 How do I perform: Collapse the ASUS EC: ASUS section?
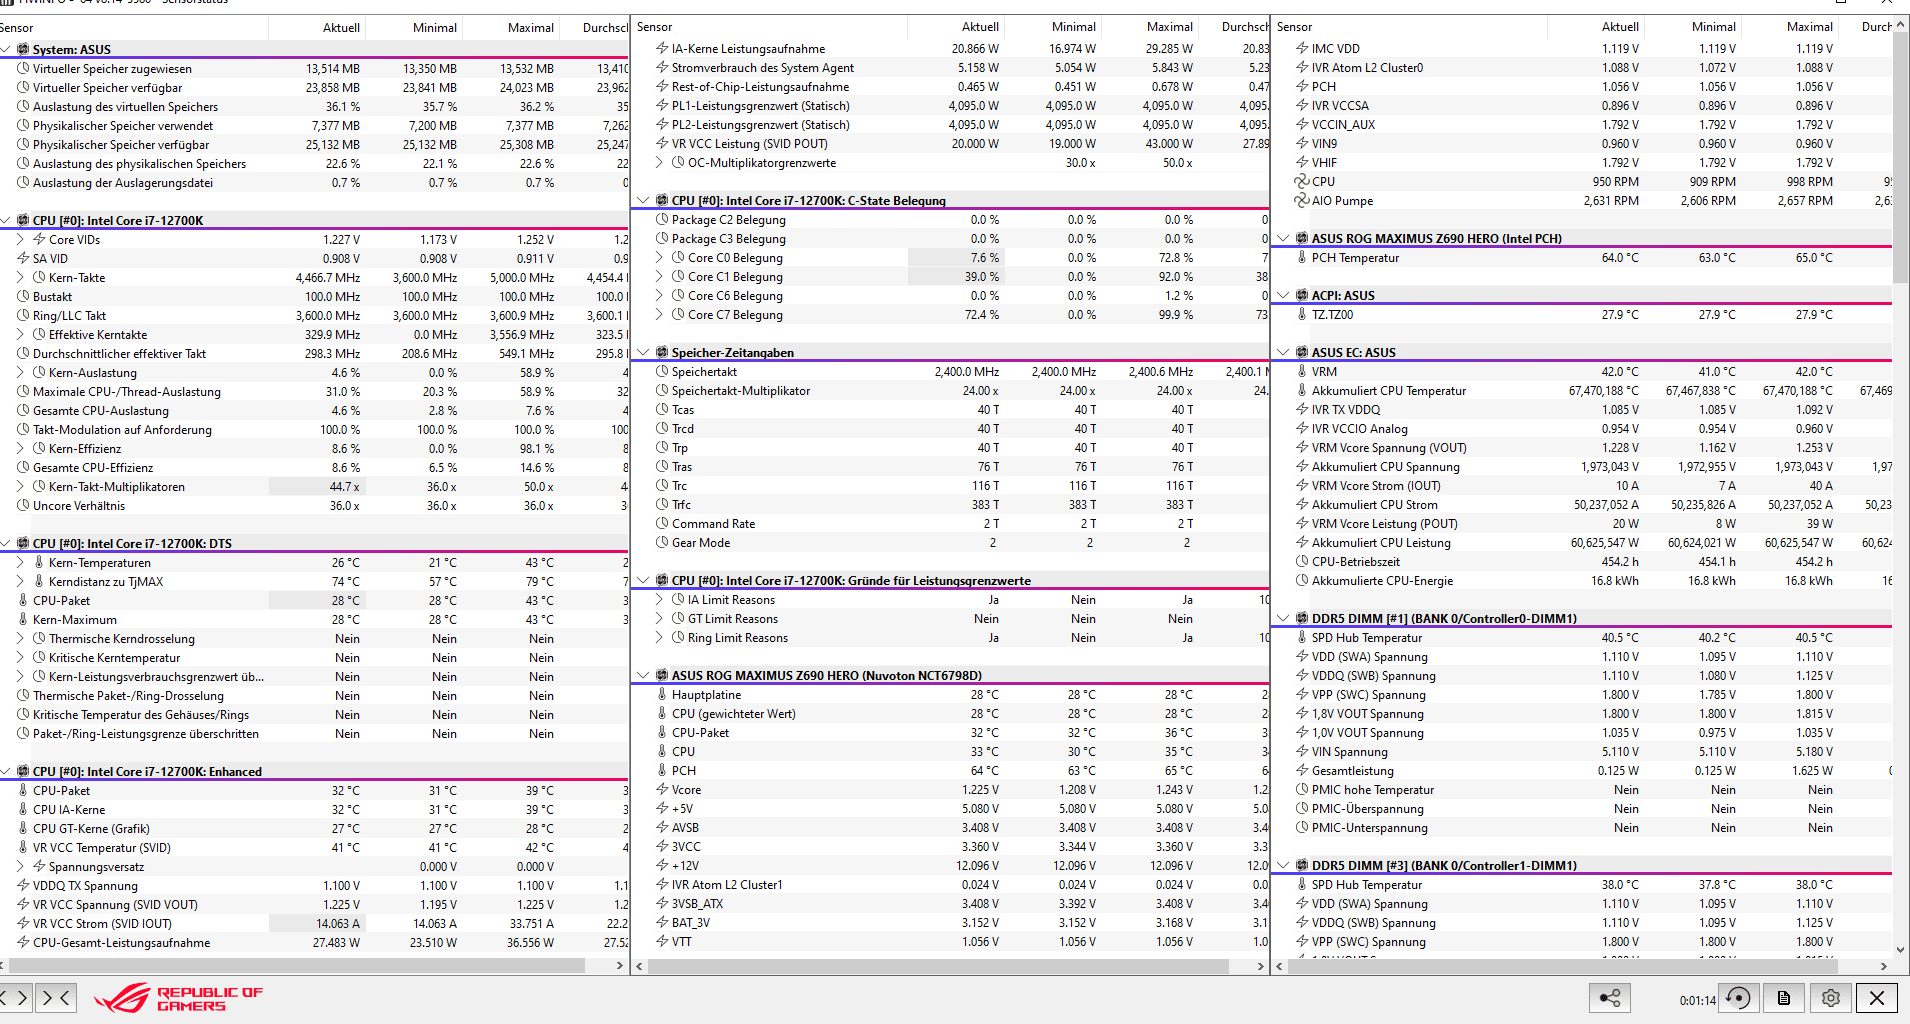[1283, 352]
